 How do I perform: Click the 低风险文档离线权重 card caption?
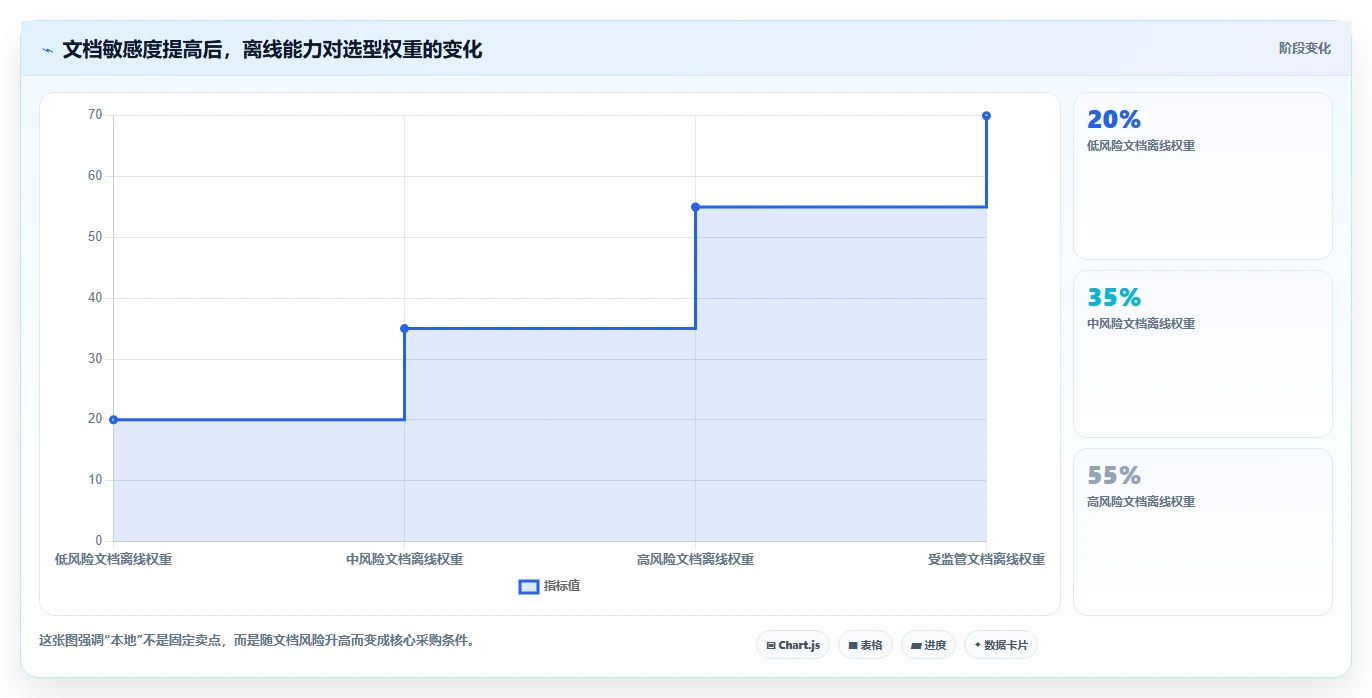[x=1141, y=146]
